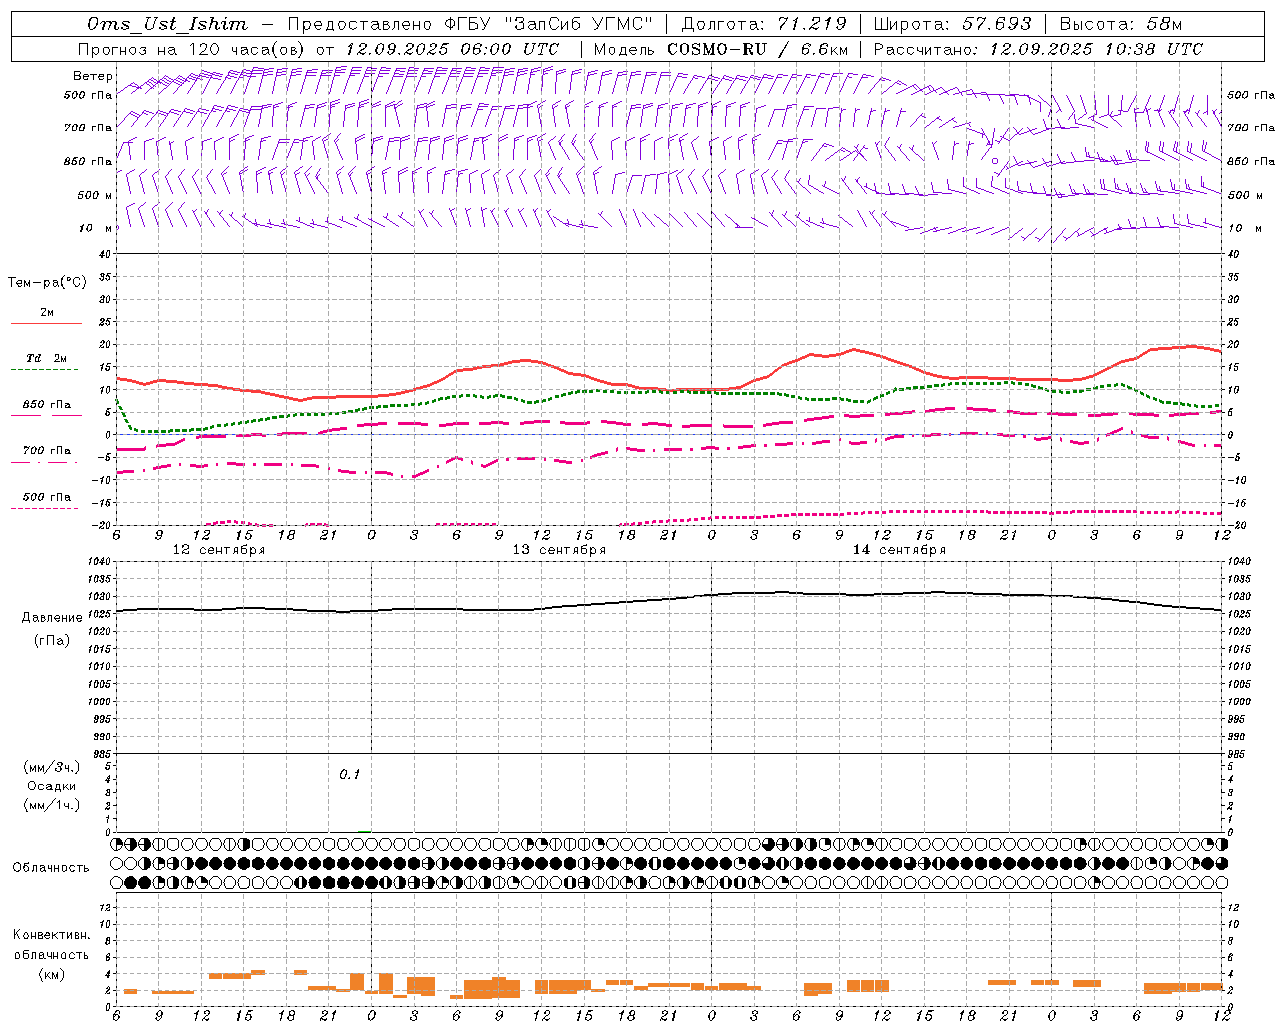Click the (мм/1ч.) precipitation unit label
The height and width of the screenshot is (1024, 1280).
pos(52,805)
